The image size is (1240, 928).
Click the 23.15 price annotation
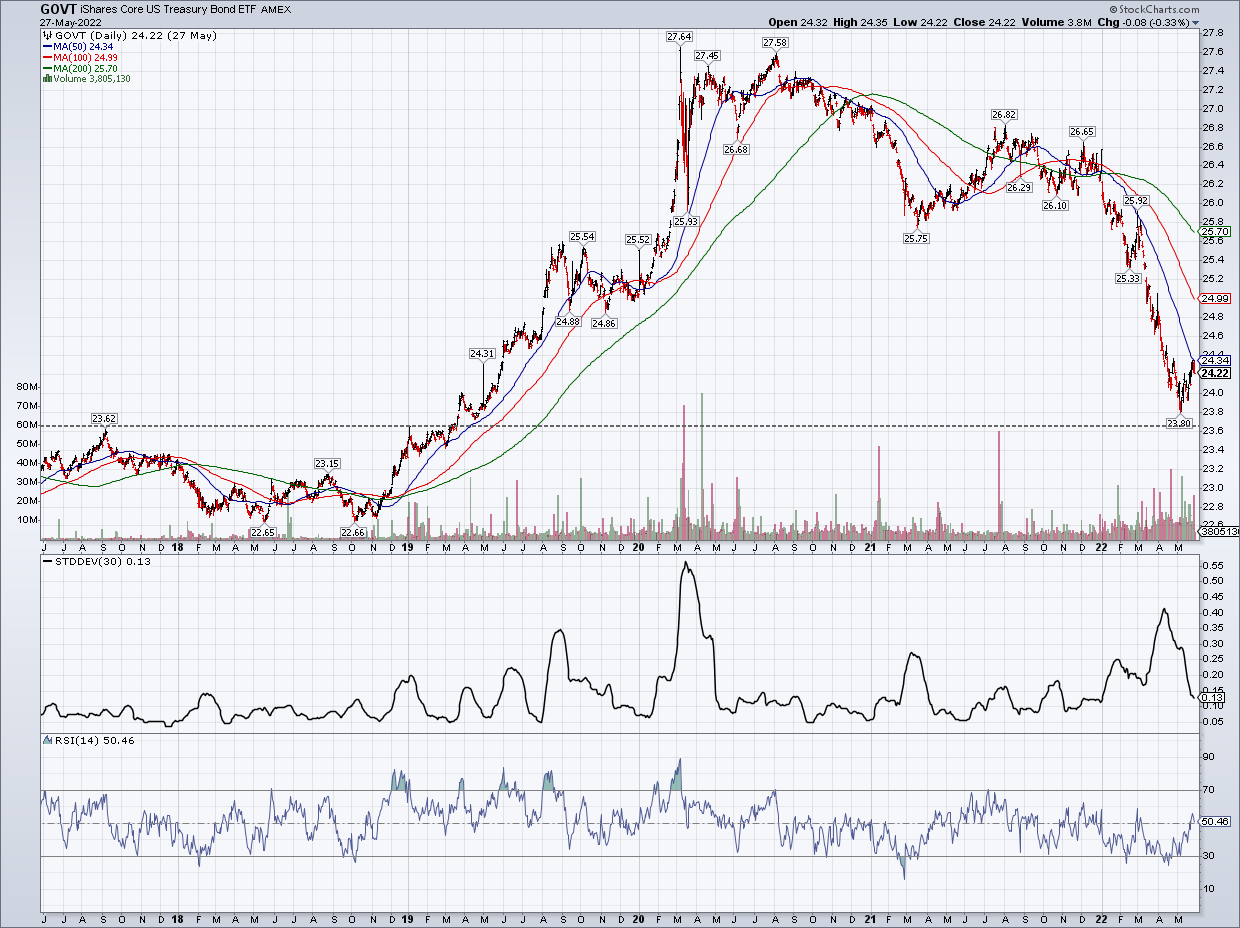click(327, 463)
